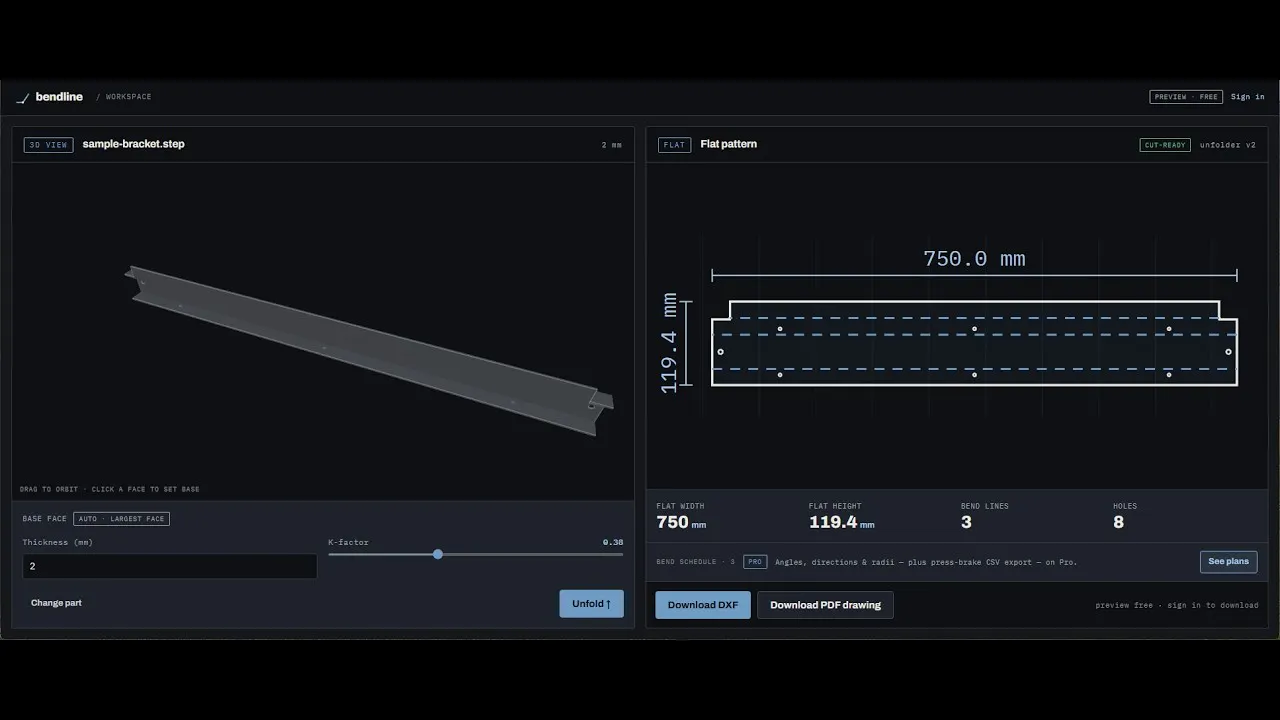Click HOLES count 8
The width and height of the screenshot is (1280, 720).
tap(1118, 522)
